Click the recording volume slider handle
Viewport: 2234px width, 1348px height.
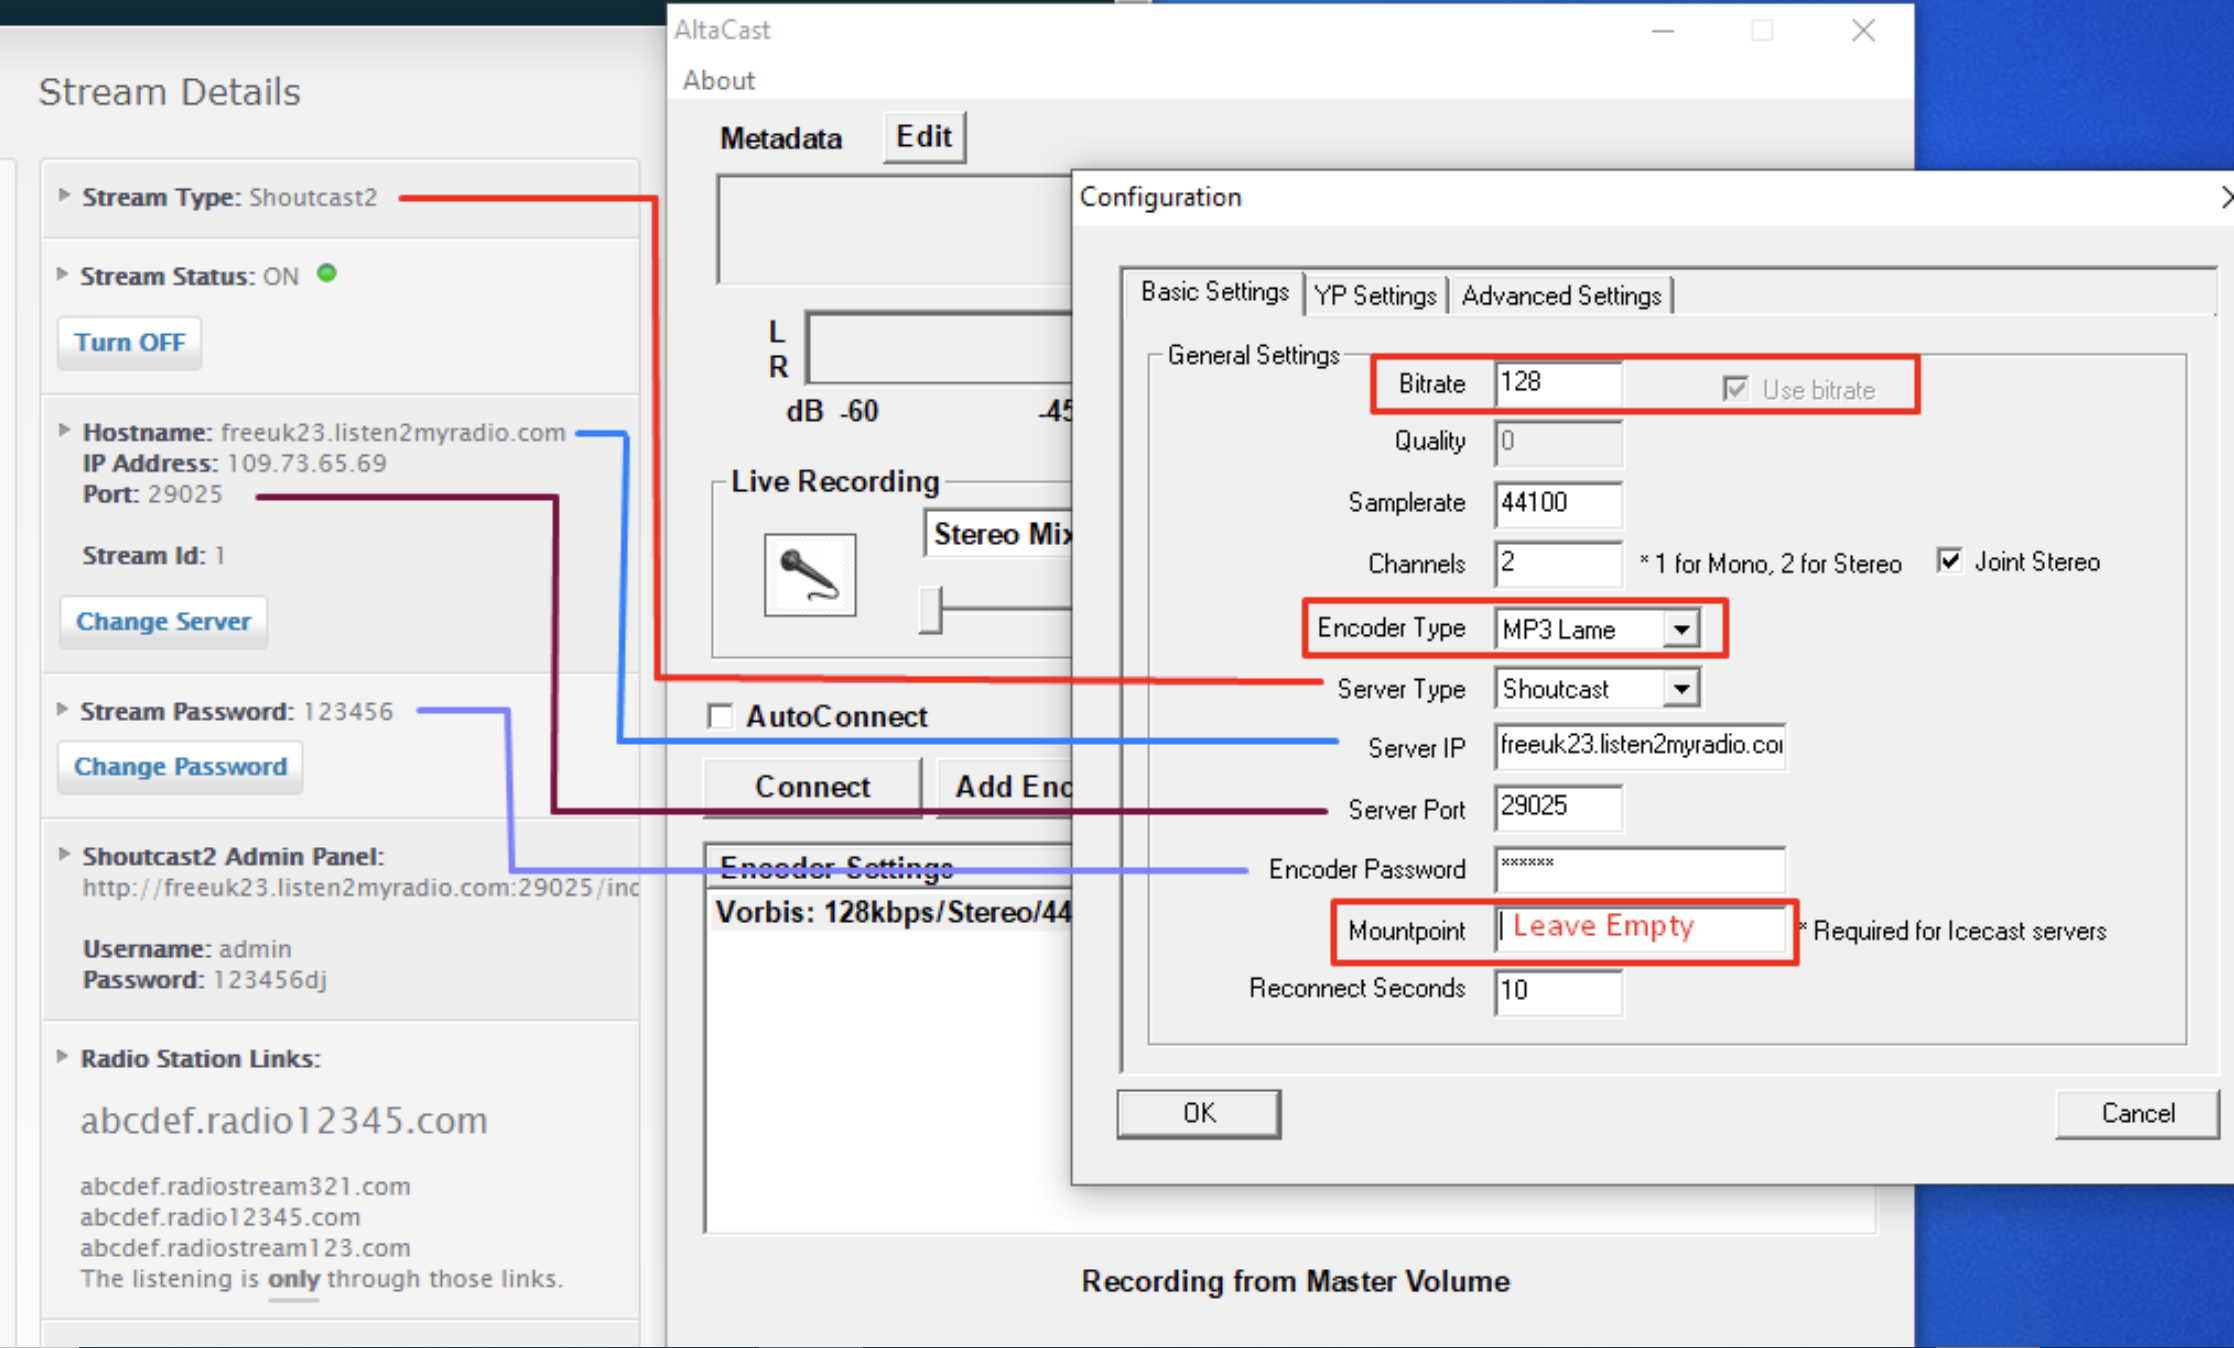pyautogui.click(x=930, y=610)
